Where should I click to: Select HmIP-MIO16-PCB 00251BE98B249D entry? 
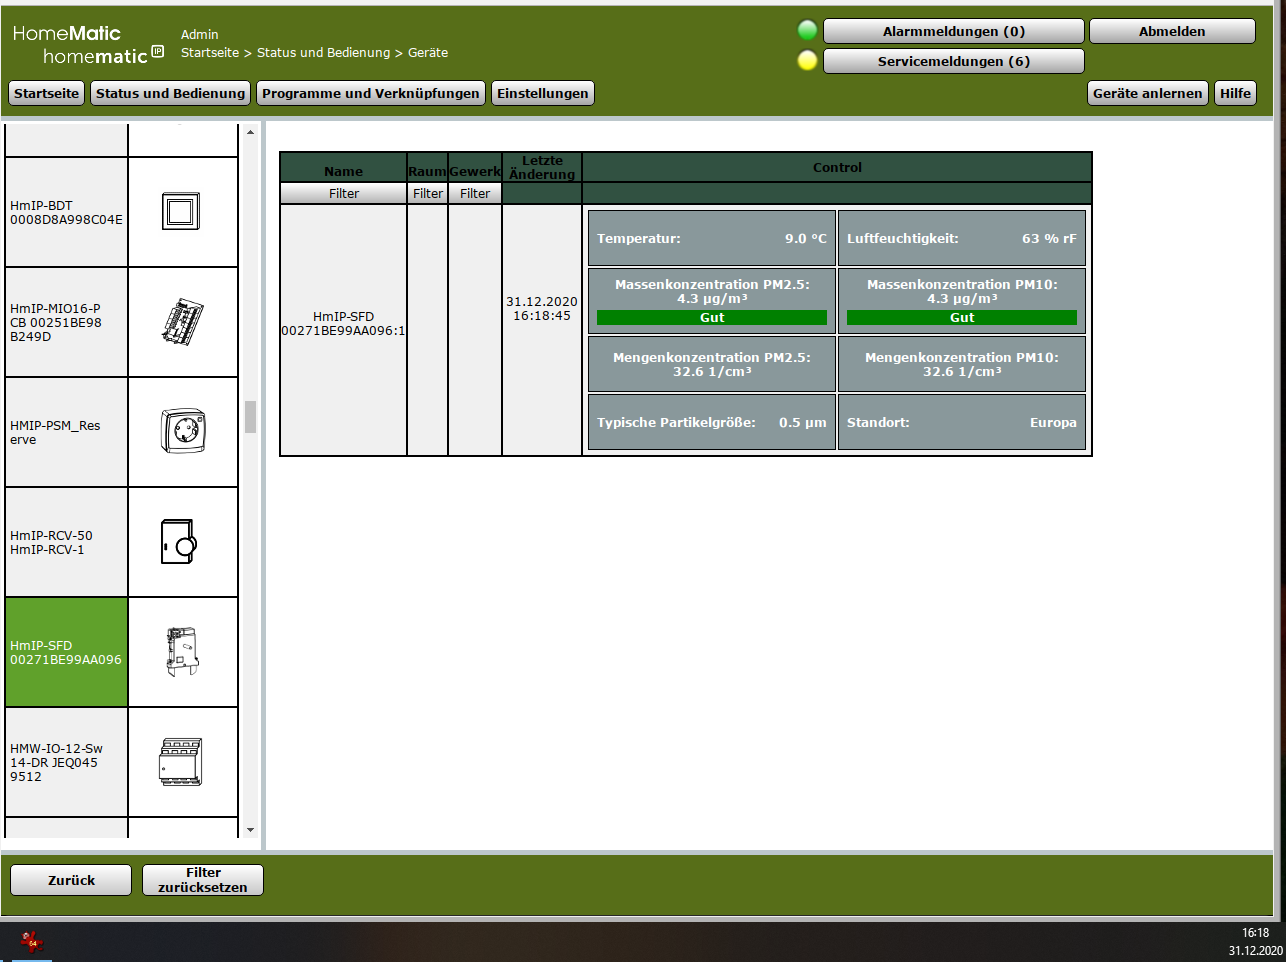pyautogui.click(x=67, y=322)
